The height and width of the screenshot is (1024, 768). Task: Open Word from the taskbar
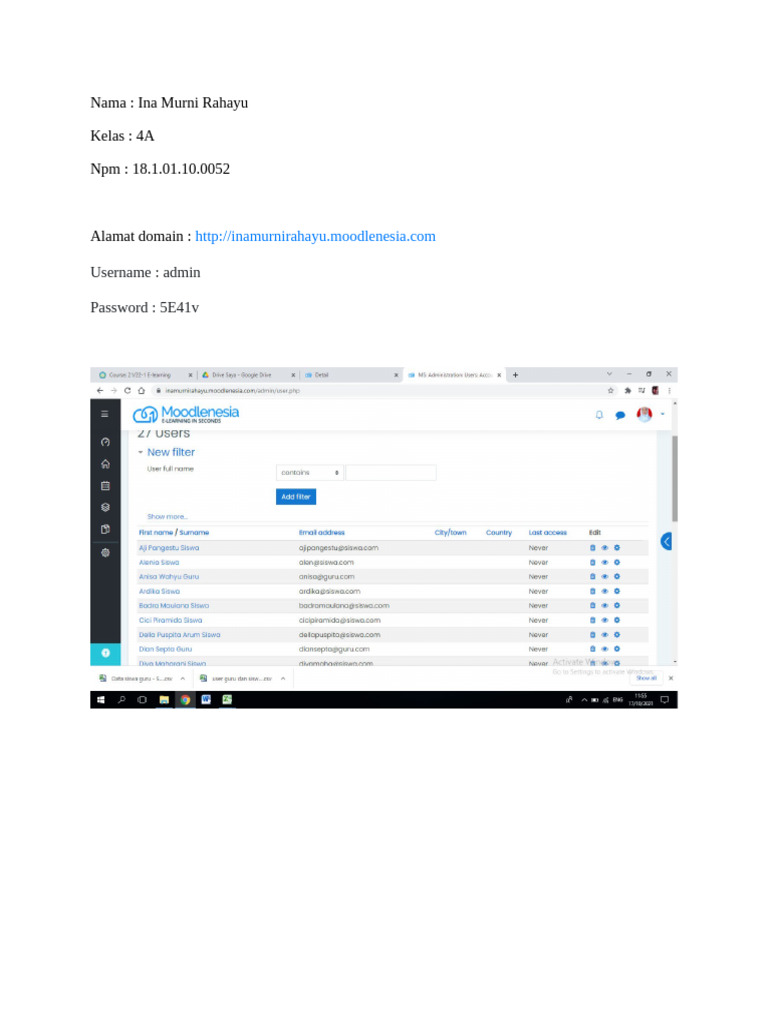click(x=206, y=699)
